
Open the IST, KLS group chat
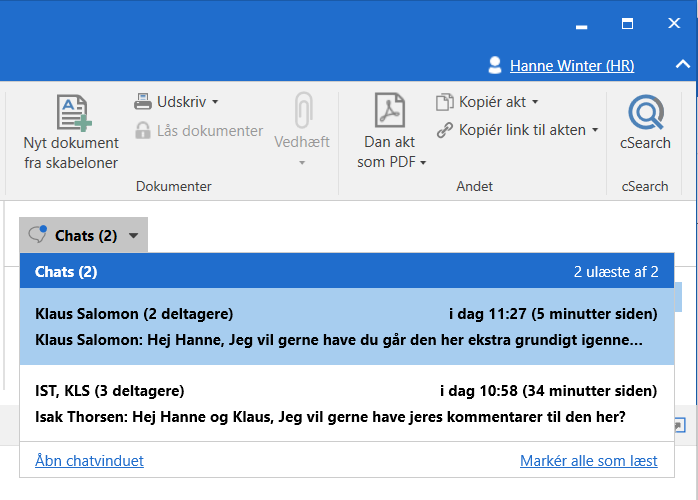pos(339,403)
